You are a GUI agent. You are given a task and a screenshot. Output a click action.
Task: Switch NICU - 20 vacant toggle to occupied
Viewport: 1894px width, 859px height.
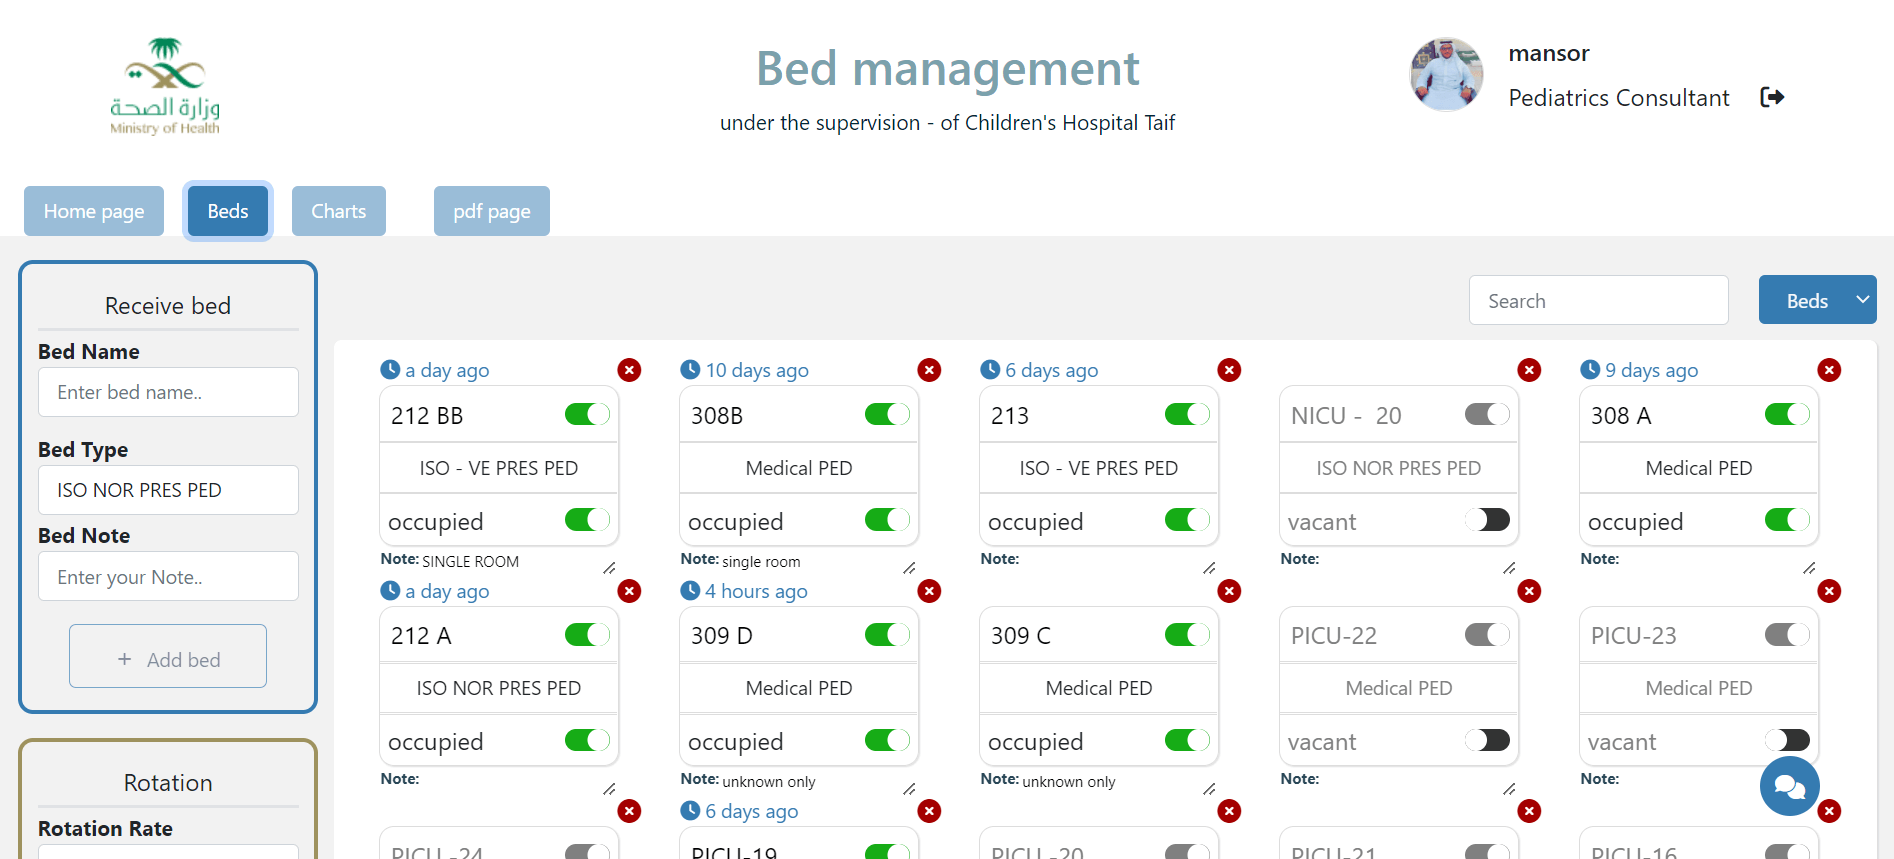1487,520
